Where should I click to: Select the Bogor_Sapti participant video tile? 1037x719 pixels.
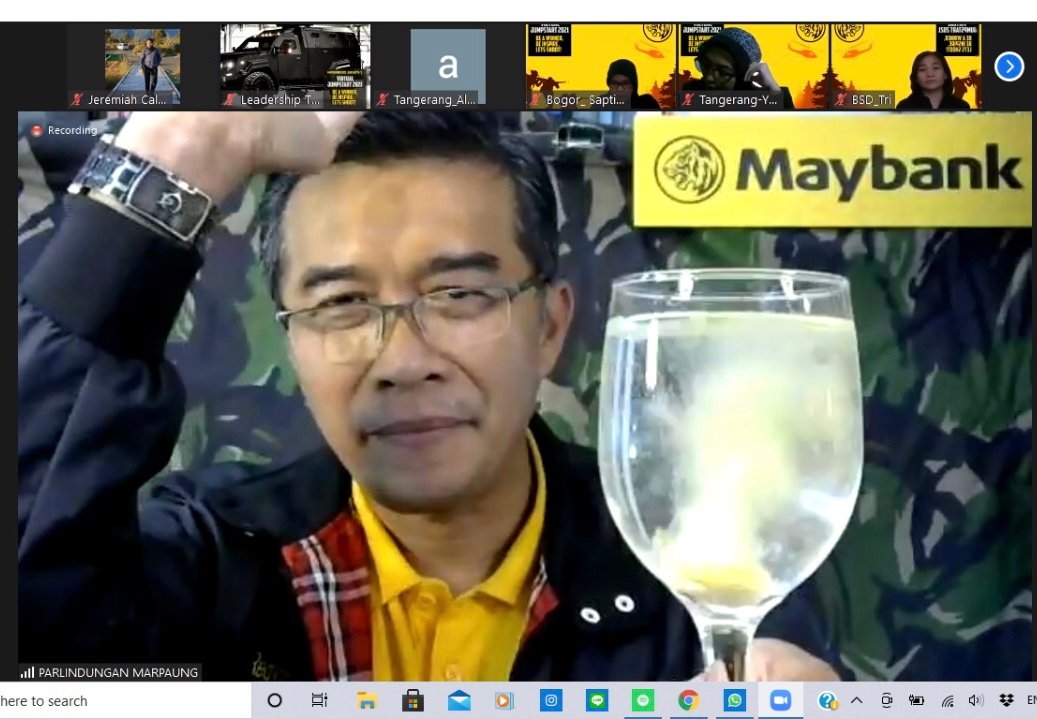coord(601,66)
